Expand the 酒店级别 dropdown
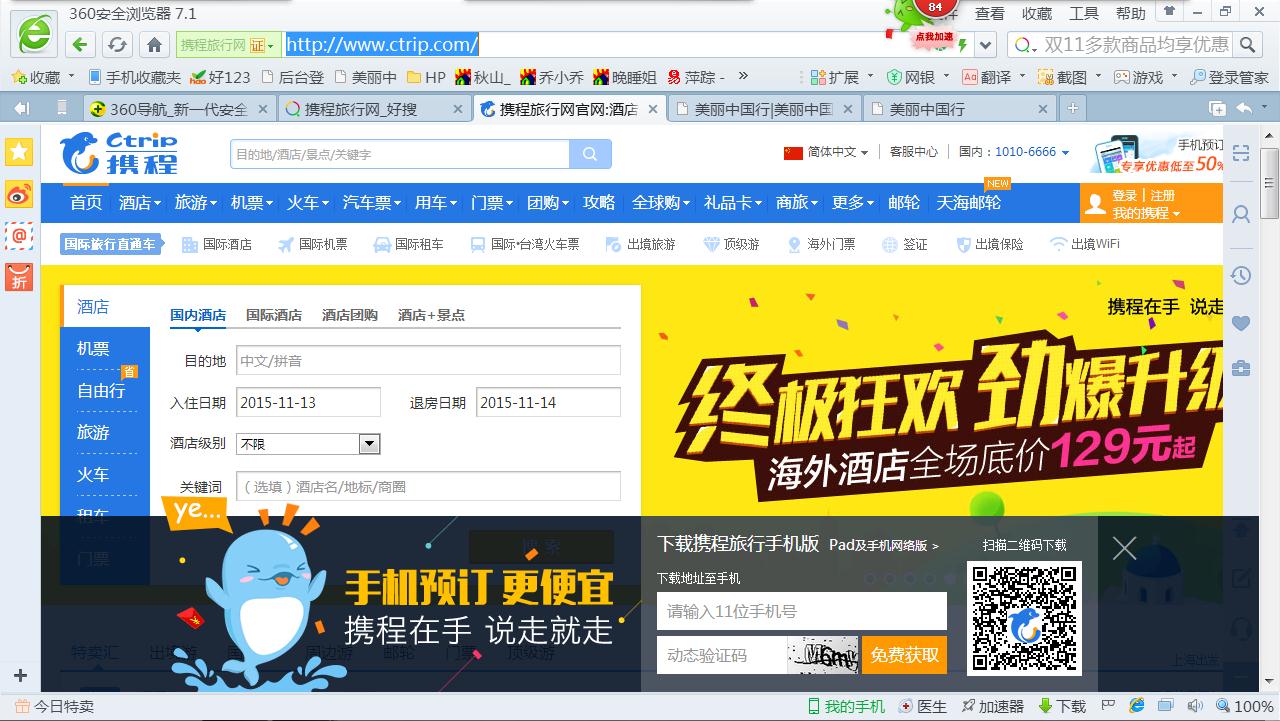1280x721 pixels. [x=369, y=444]
